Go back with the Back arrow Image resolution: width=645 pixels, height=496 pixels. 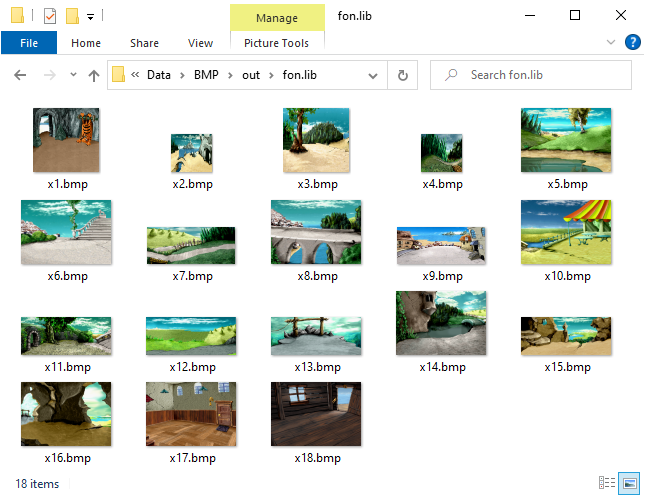(x=20, y=75)
